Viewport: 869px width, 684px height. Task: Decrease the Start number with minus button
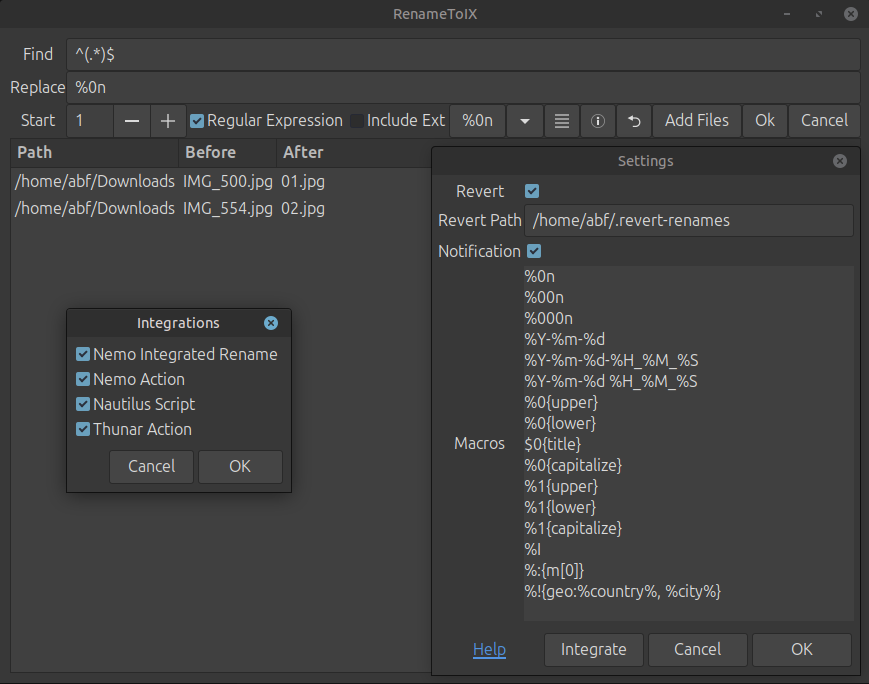pos(132,121)
